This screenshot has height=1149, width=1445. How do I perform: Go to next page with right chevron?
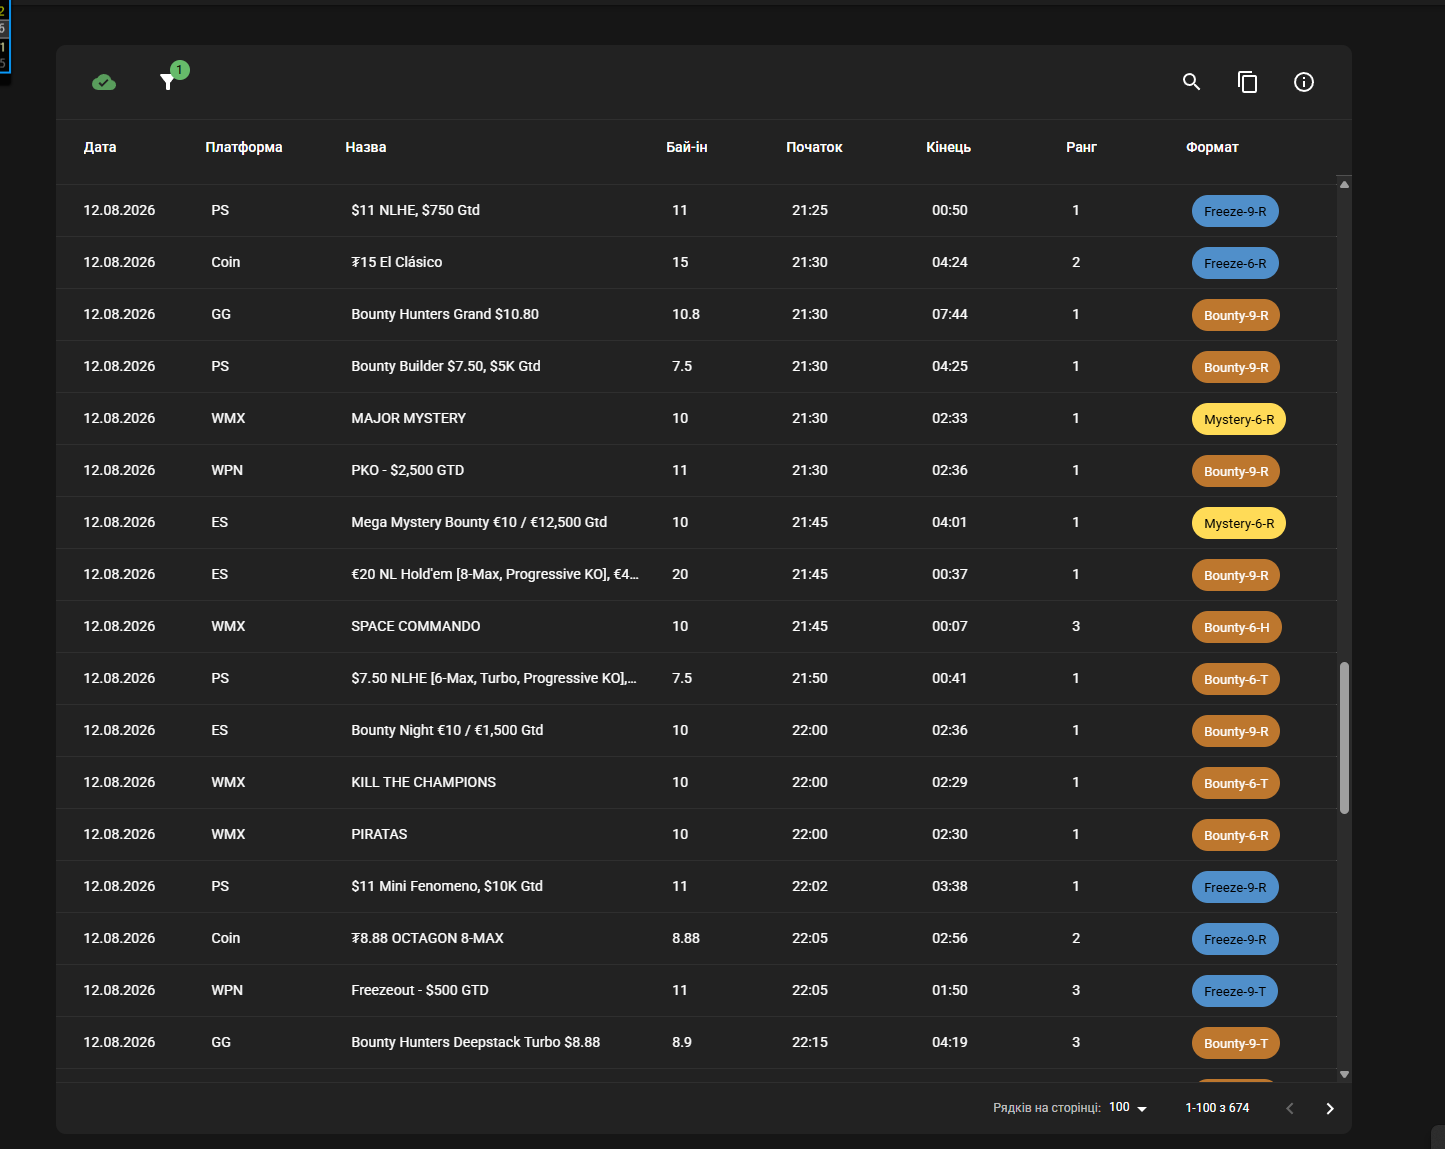(x=1330, y=1108)
